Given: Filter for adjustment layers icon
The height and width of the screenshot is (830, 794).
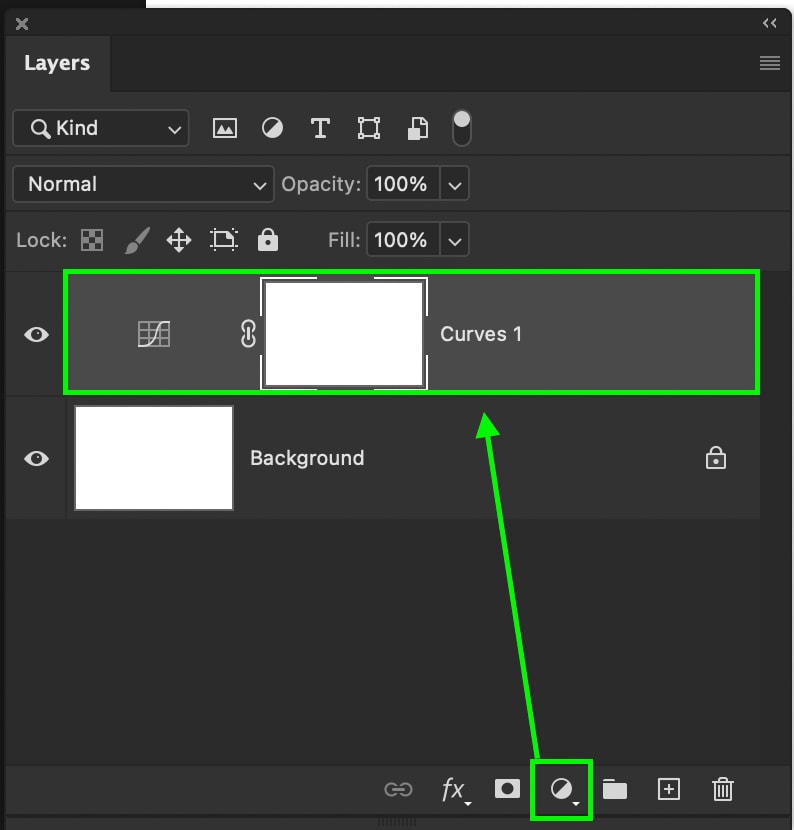Looking at the screenshot, I should (272, 128).
